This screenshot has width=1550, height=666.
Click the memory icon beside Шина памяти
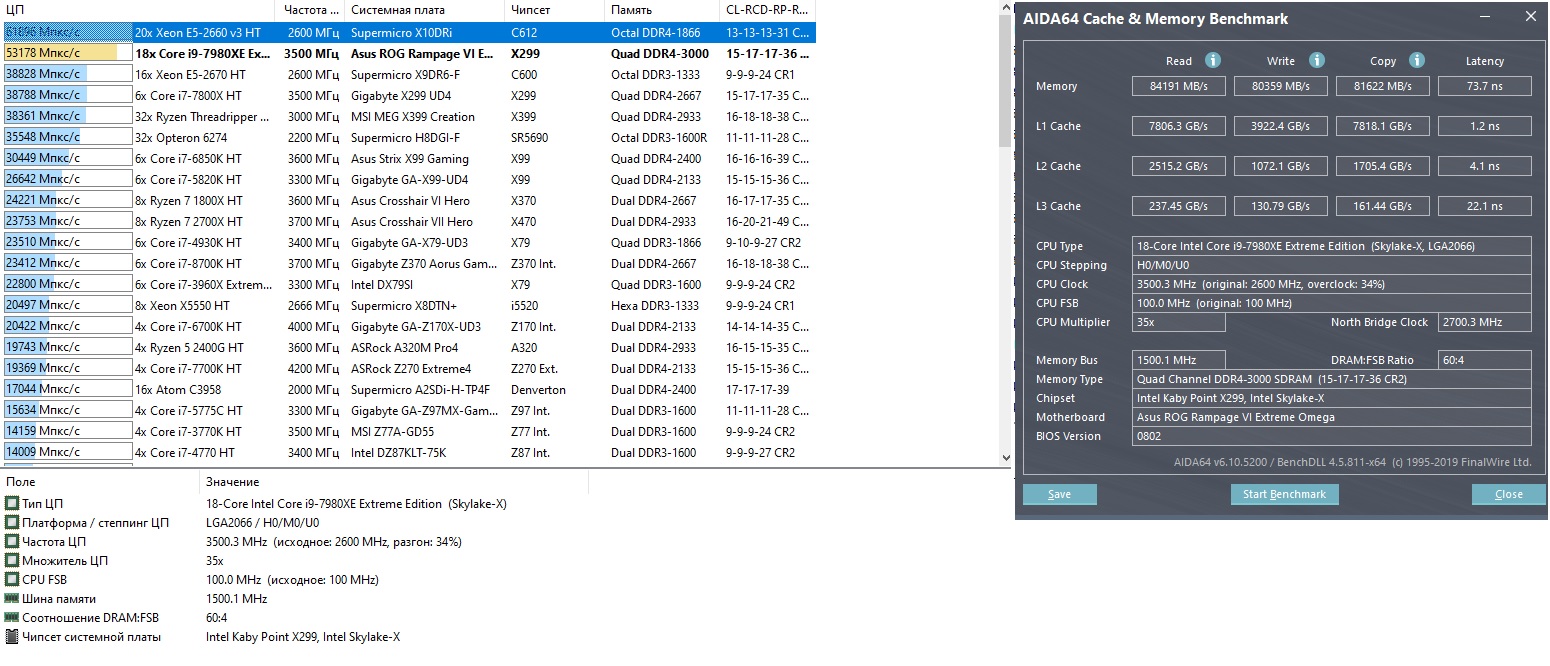pos(12,599)
